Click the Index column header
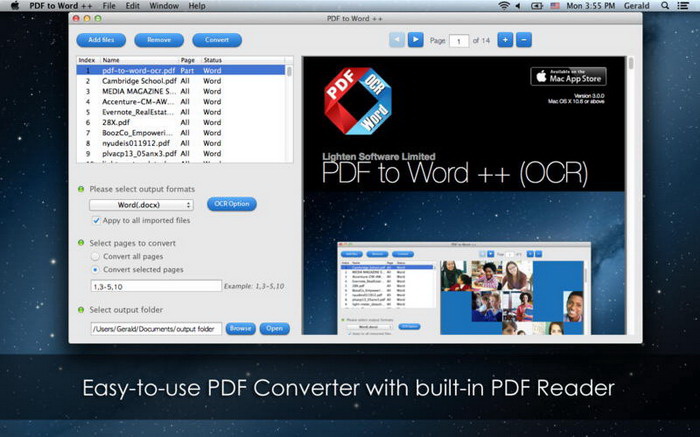700x437 pixels. (88, 60)
